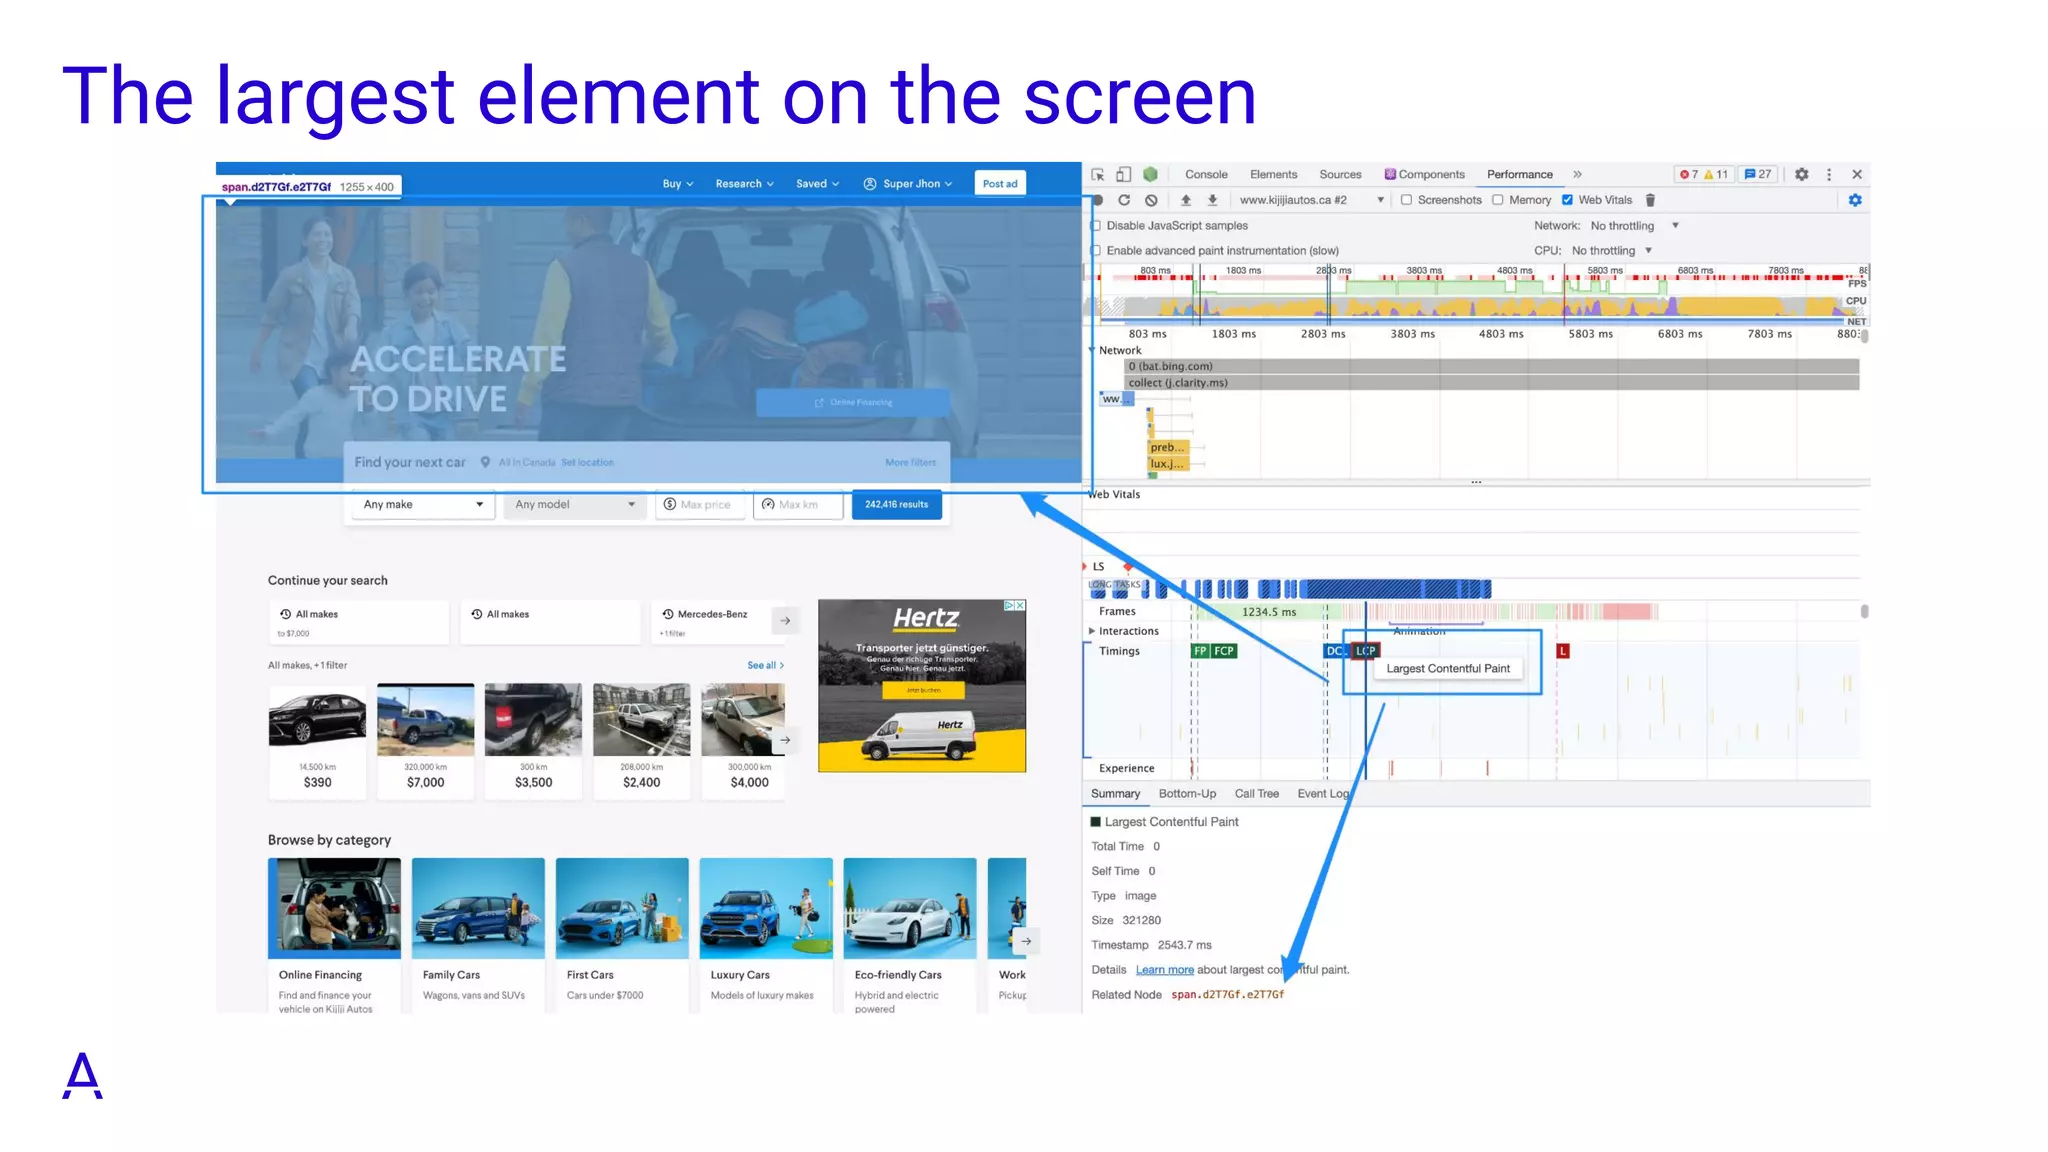Click the Max price field
This screenshot has height=1152, width=2048.
(x=700, y=504)
